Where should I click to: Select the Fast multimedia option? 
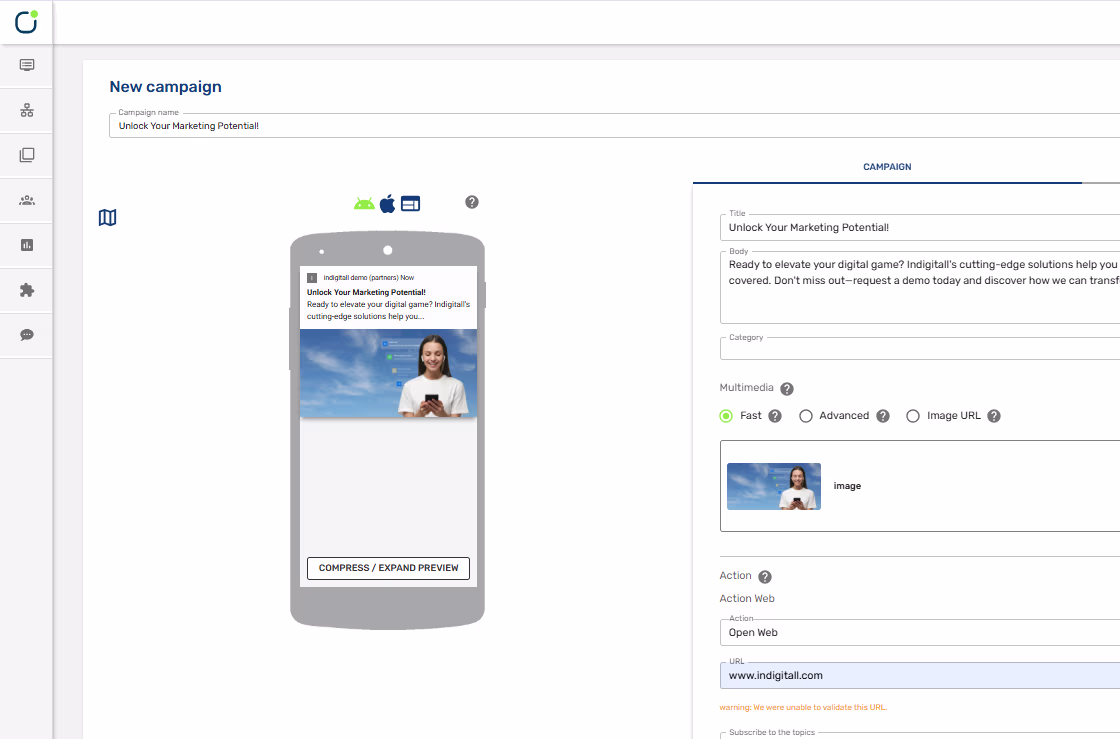pyautogui.click(x=725, y=415)
